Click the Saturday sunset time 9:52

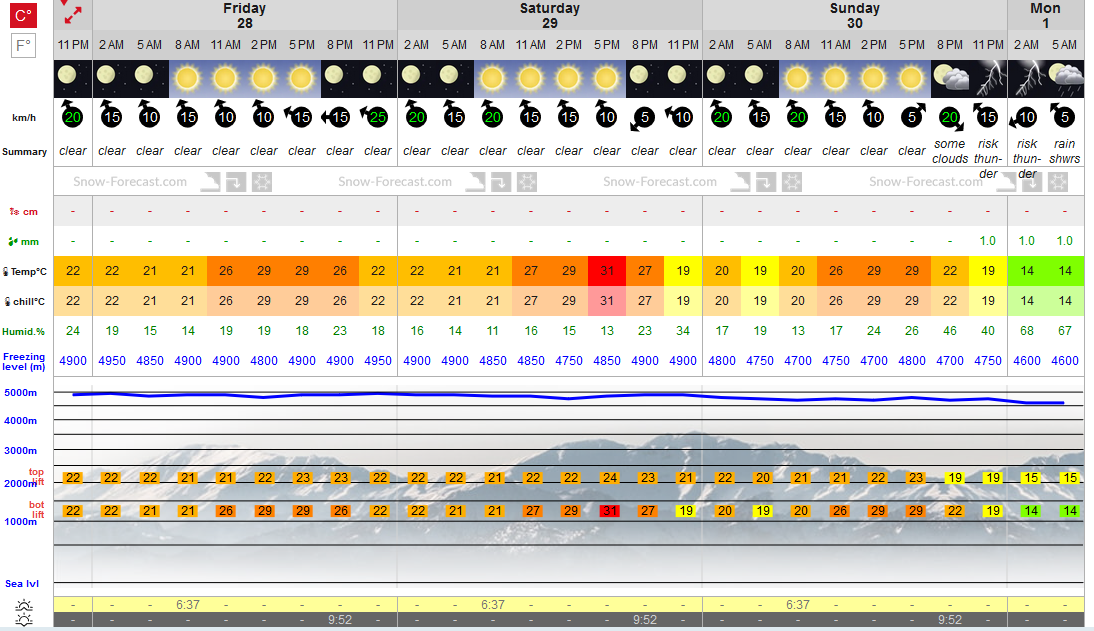(x=645, y=620)
